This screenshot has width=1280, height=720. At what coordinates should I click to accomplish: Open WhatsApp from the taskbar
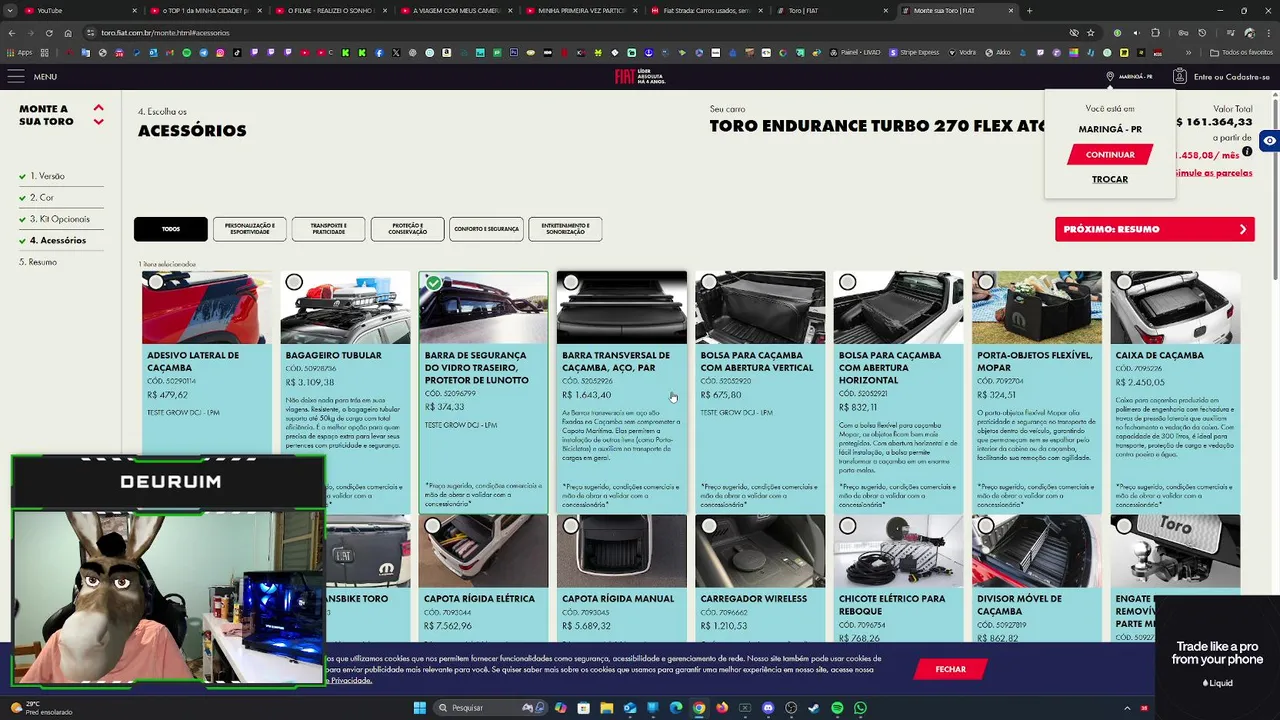860,708
